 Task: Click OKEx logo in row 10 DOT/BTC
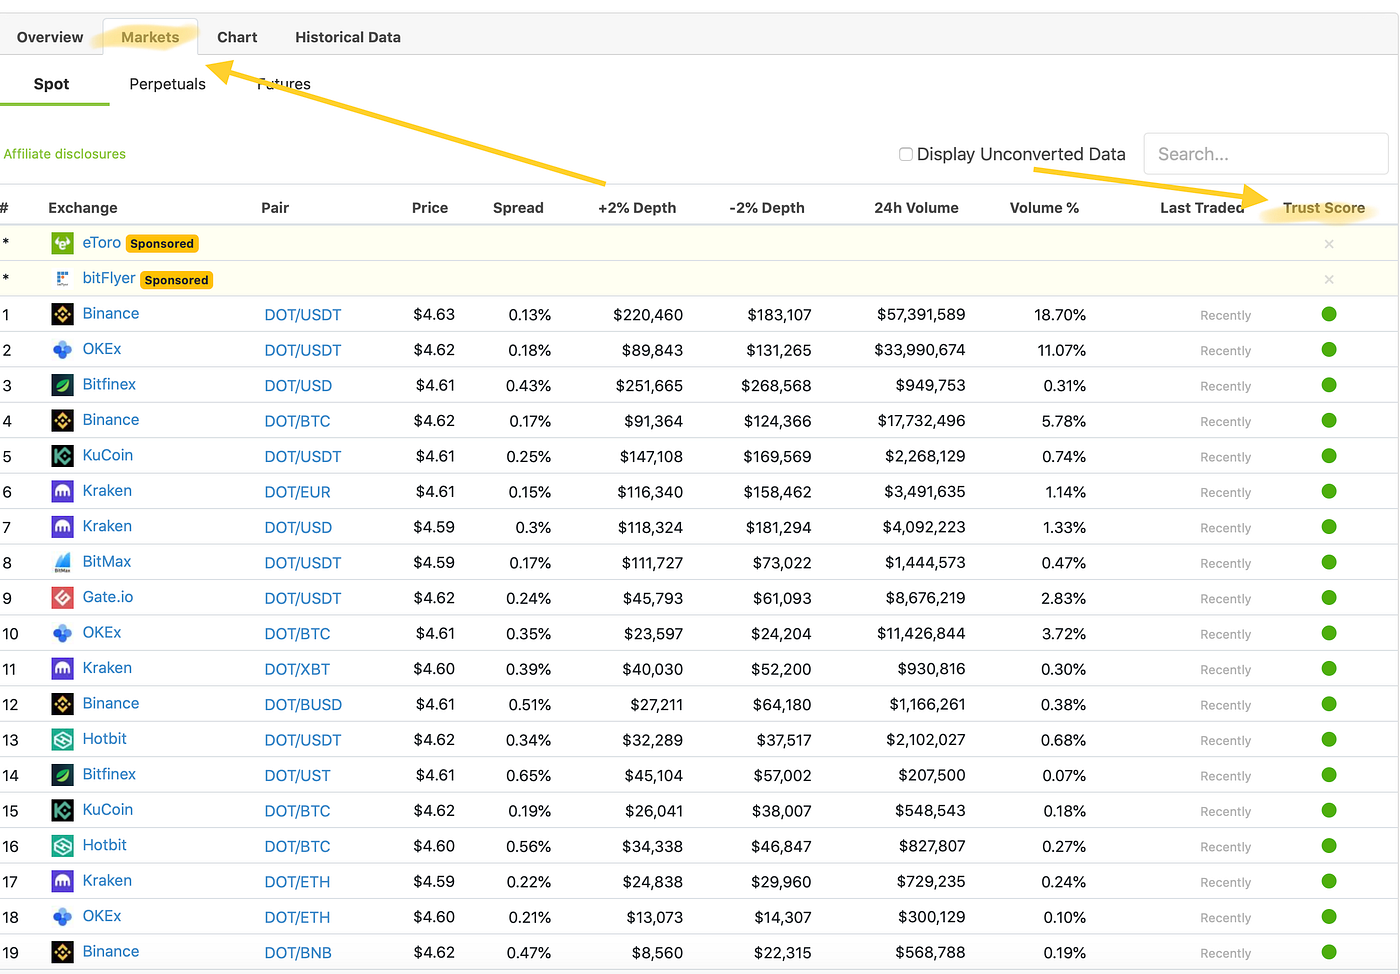click(62, 633)
